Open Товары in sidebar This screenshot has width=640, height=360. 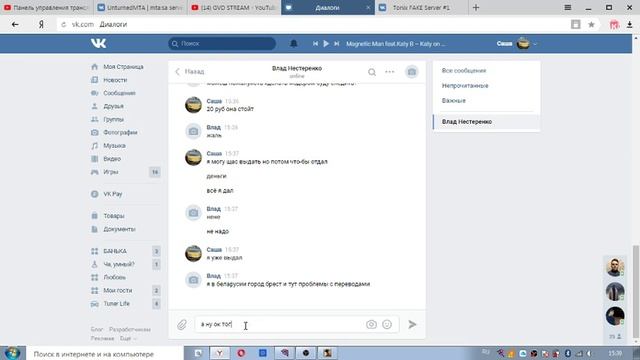pyautogui.click(x=114, y=216)
